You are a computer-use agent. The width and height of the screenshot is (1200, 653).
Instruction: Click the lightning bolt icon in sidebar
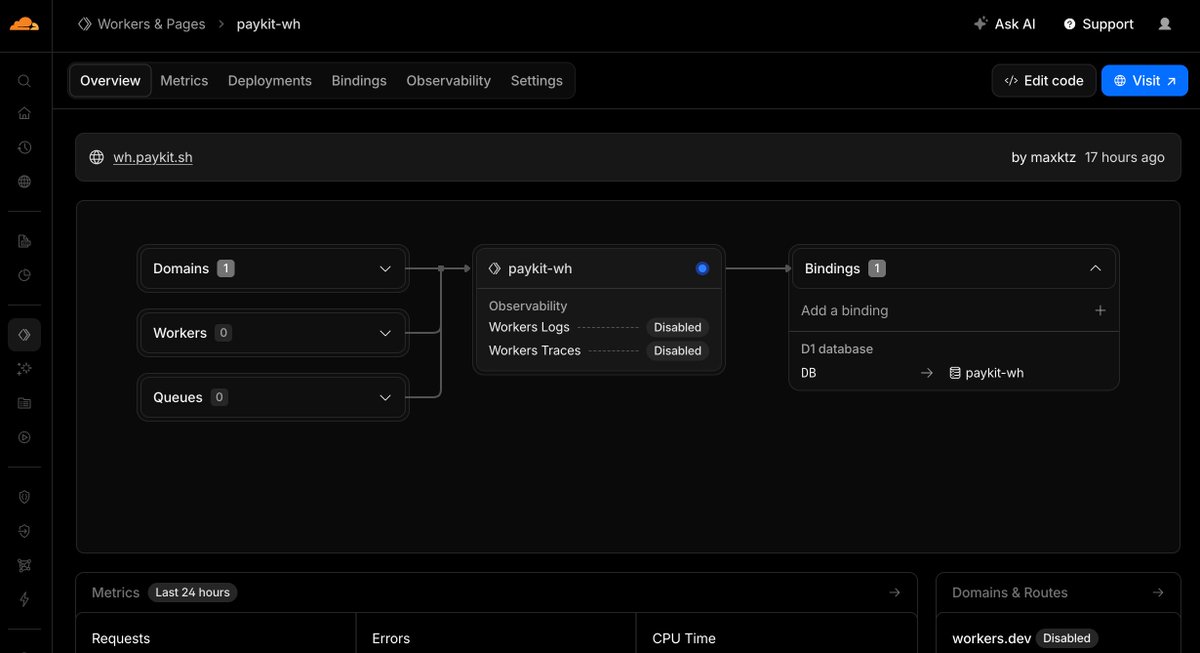(x=24, y=599)
